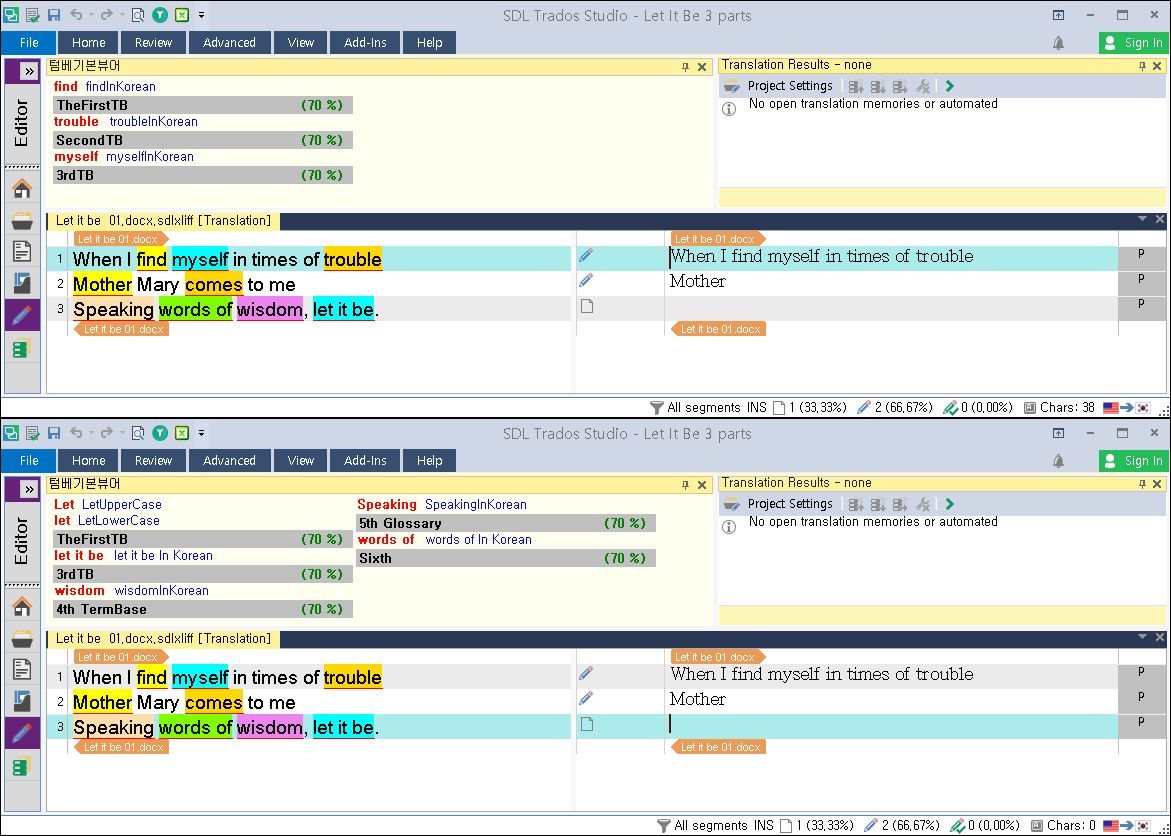
Task: Click Project Settings label in lower Translation Results panel
Action: click(790, 504)
